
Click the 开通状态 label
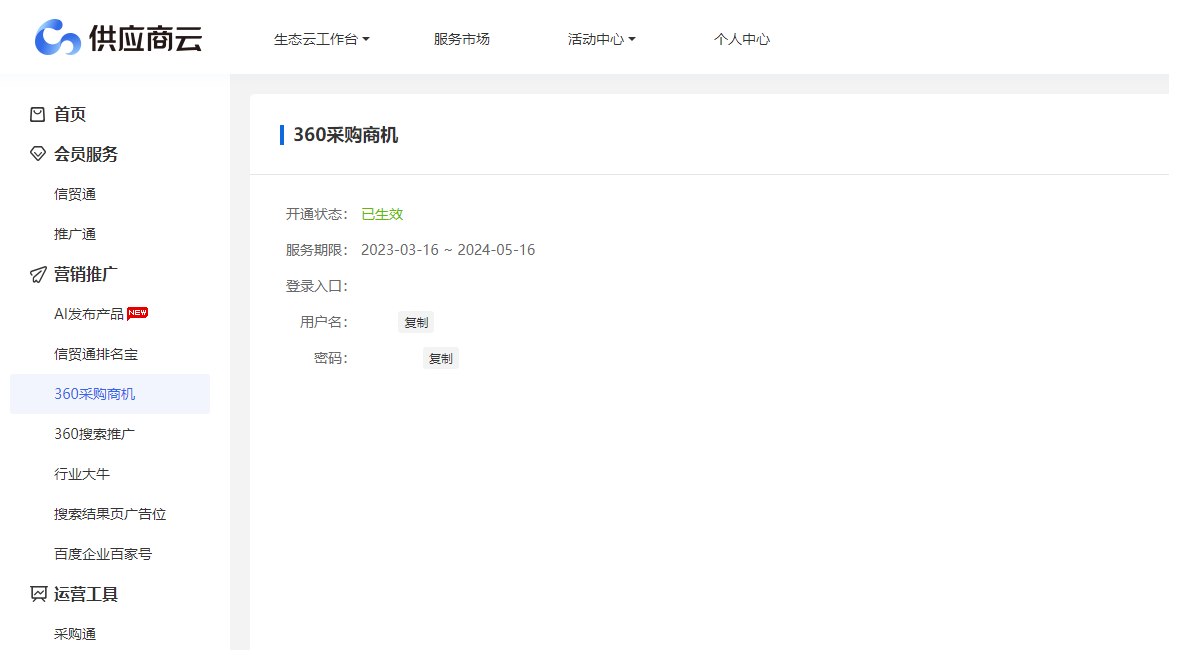(316, 214)
